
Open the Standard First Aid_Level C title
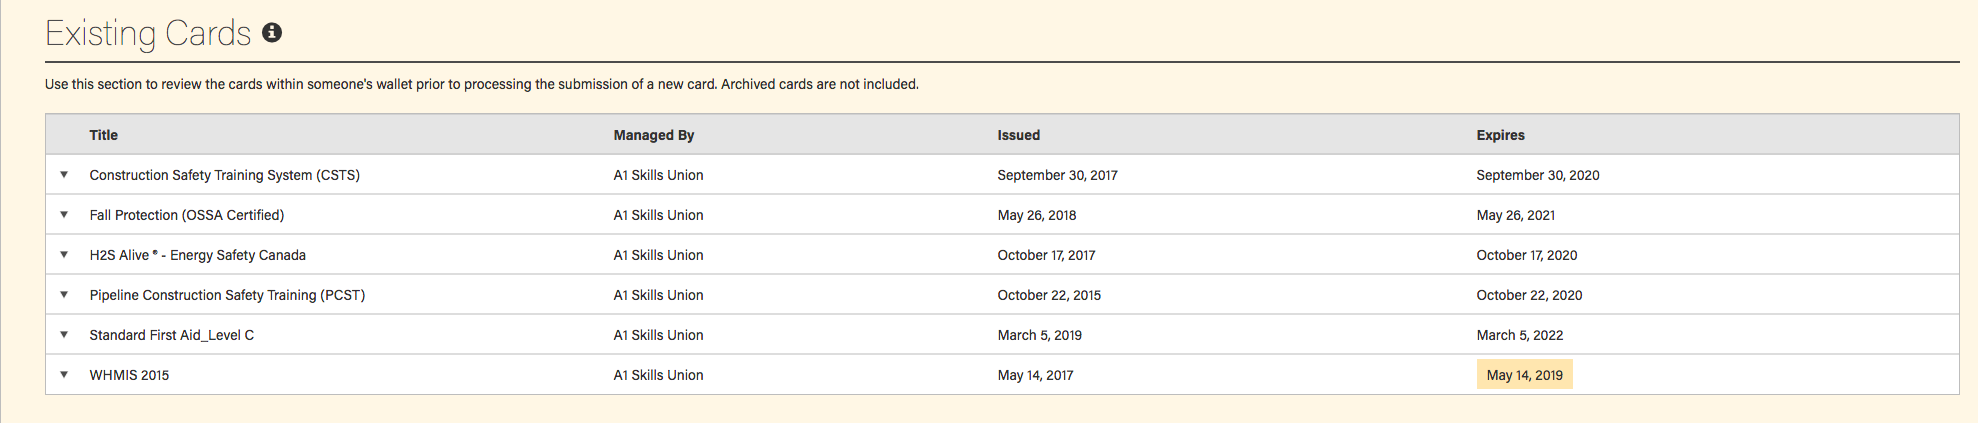(x=171, y=335)
